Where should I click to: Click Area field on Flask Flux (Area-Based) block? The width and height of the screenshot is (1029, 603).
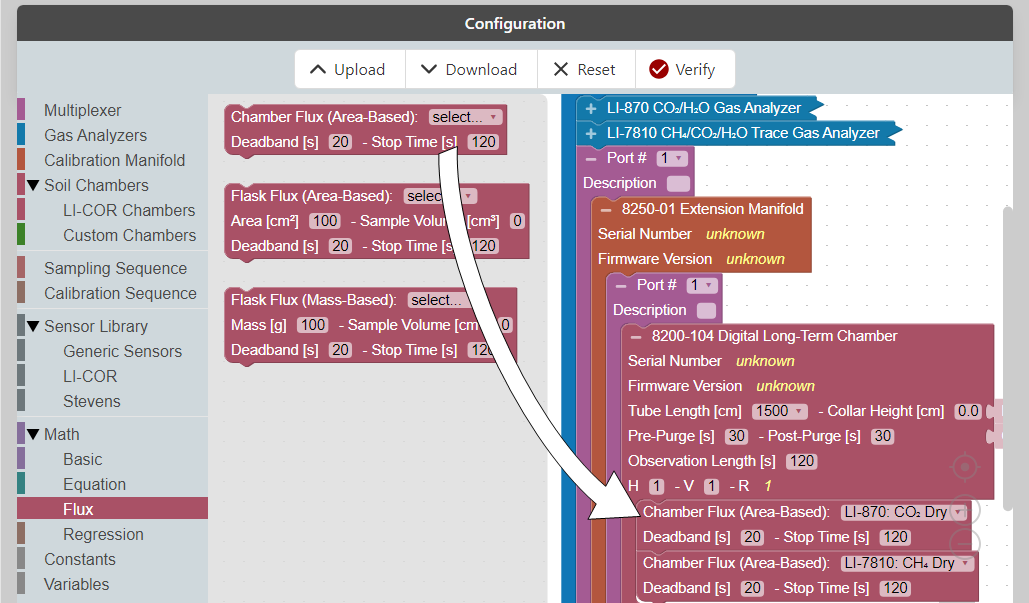coord(325,221)
